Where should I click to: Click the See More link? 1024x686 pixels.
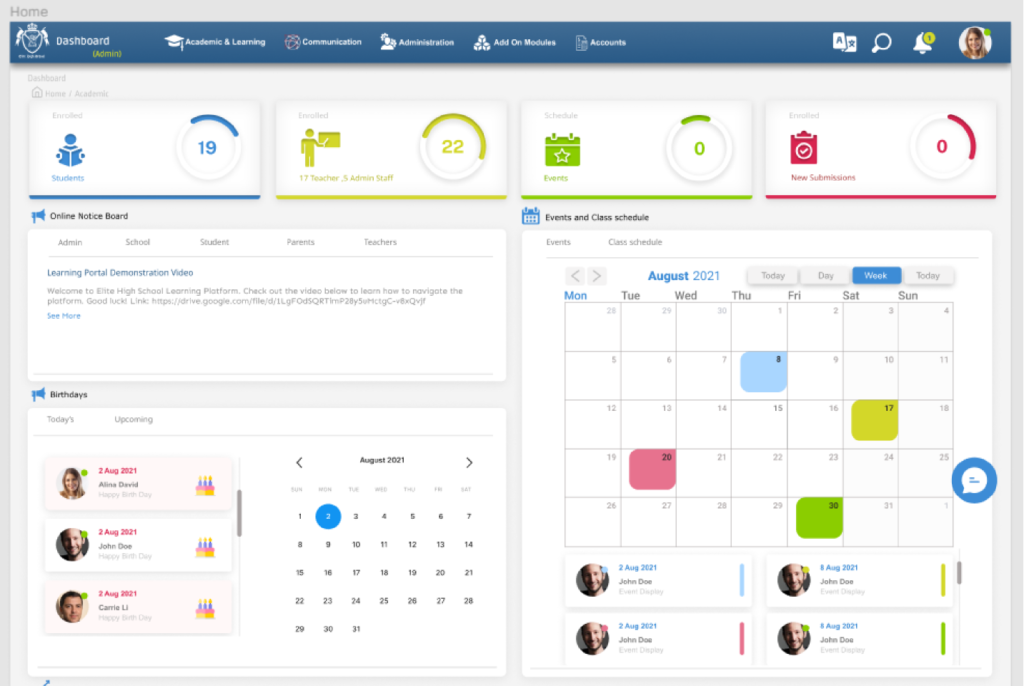pos(64,316)
